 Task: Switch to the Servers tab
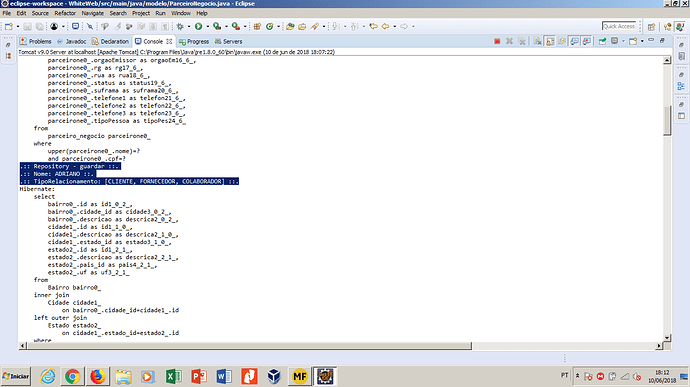(x=228, y=41)
